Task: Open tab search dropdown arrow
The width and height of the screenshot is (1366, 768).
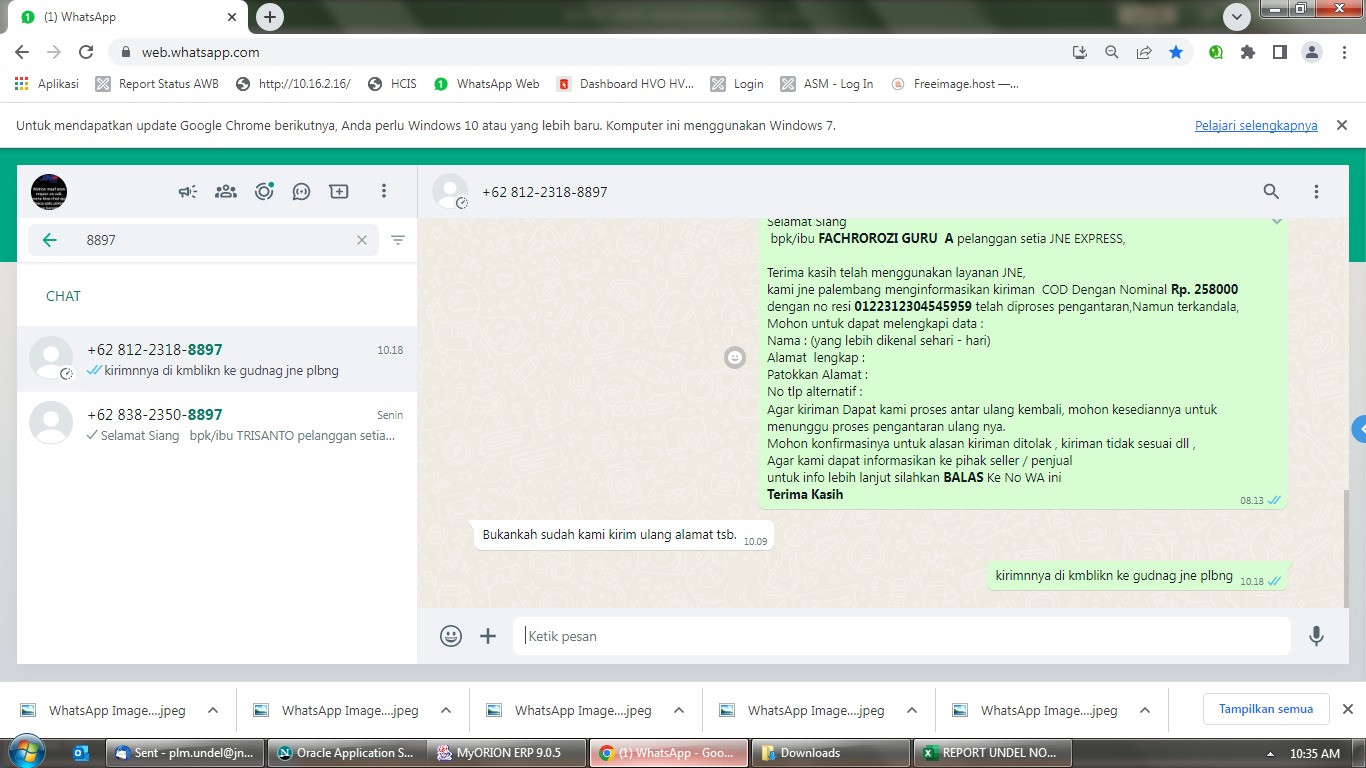Action: click(1238, 17)
